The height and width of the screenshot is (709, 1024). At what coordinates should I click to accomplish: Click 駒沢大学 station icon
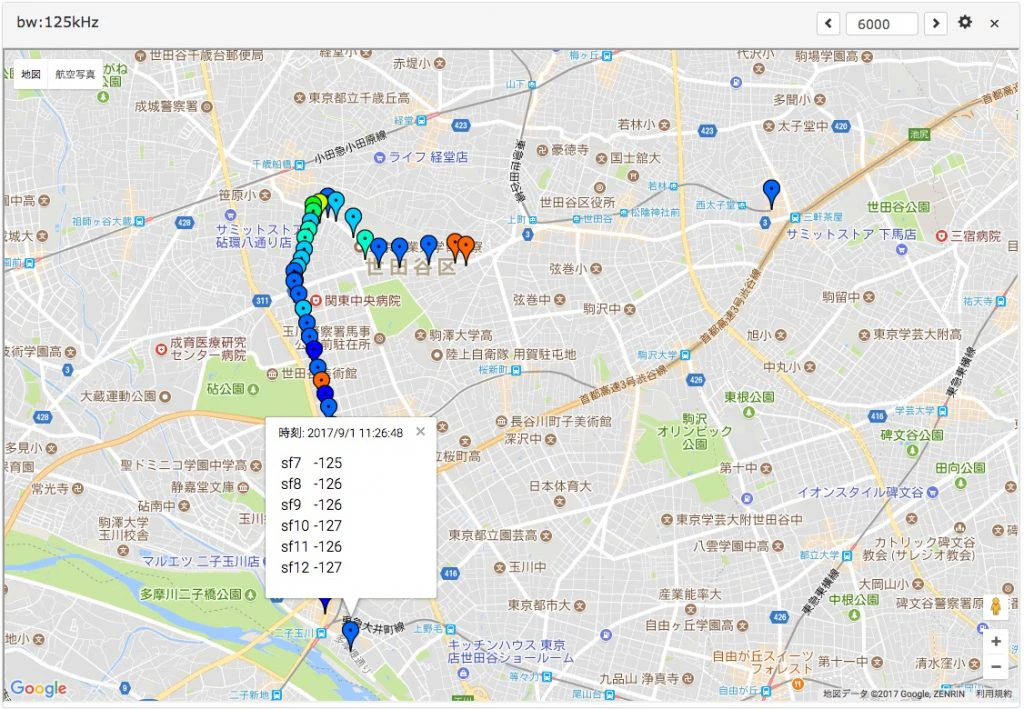[x=685, y=355]
